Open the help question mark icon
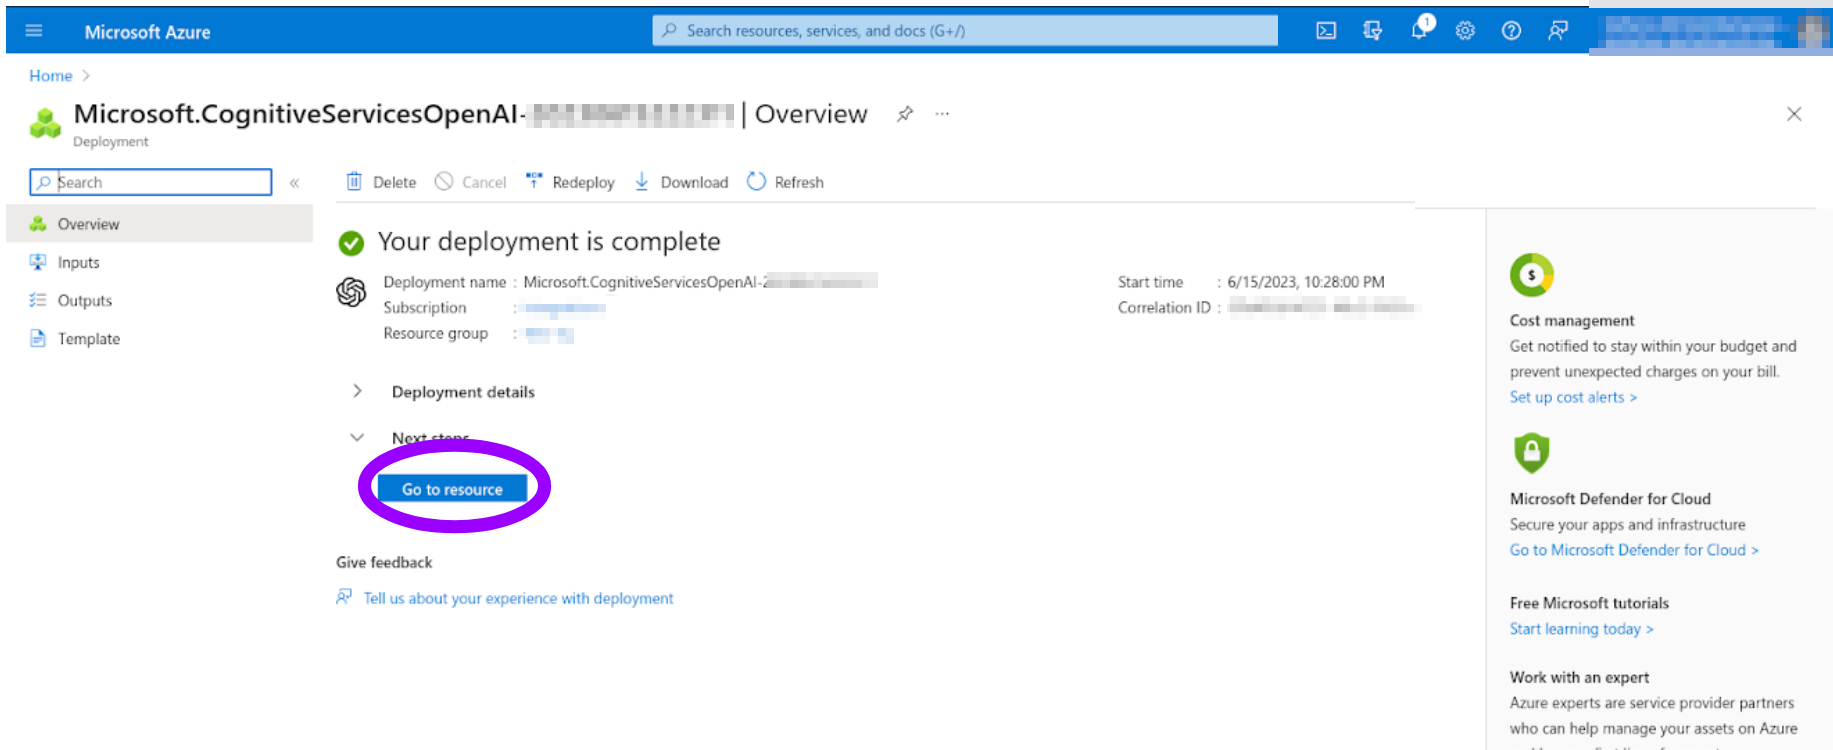 click(x=1511, y=31)
